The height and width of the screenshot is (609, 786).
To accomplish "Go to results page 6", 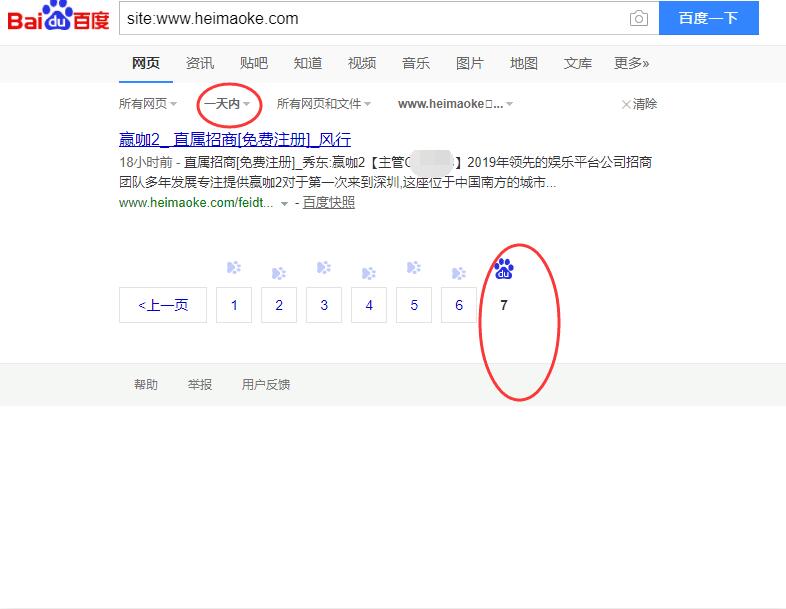I will (x=459, y=305).
